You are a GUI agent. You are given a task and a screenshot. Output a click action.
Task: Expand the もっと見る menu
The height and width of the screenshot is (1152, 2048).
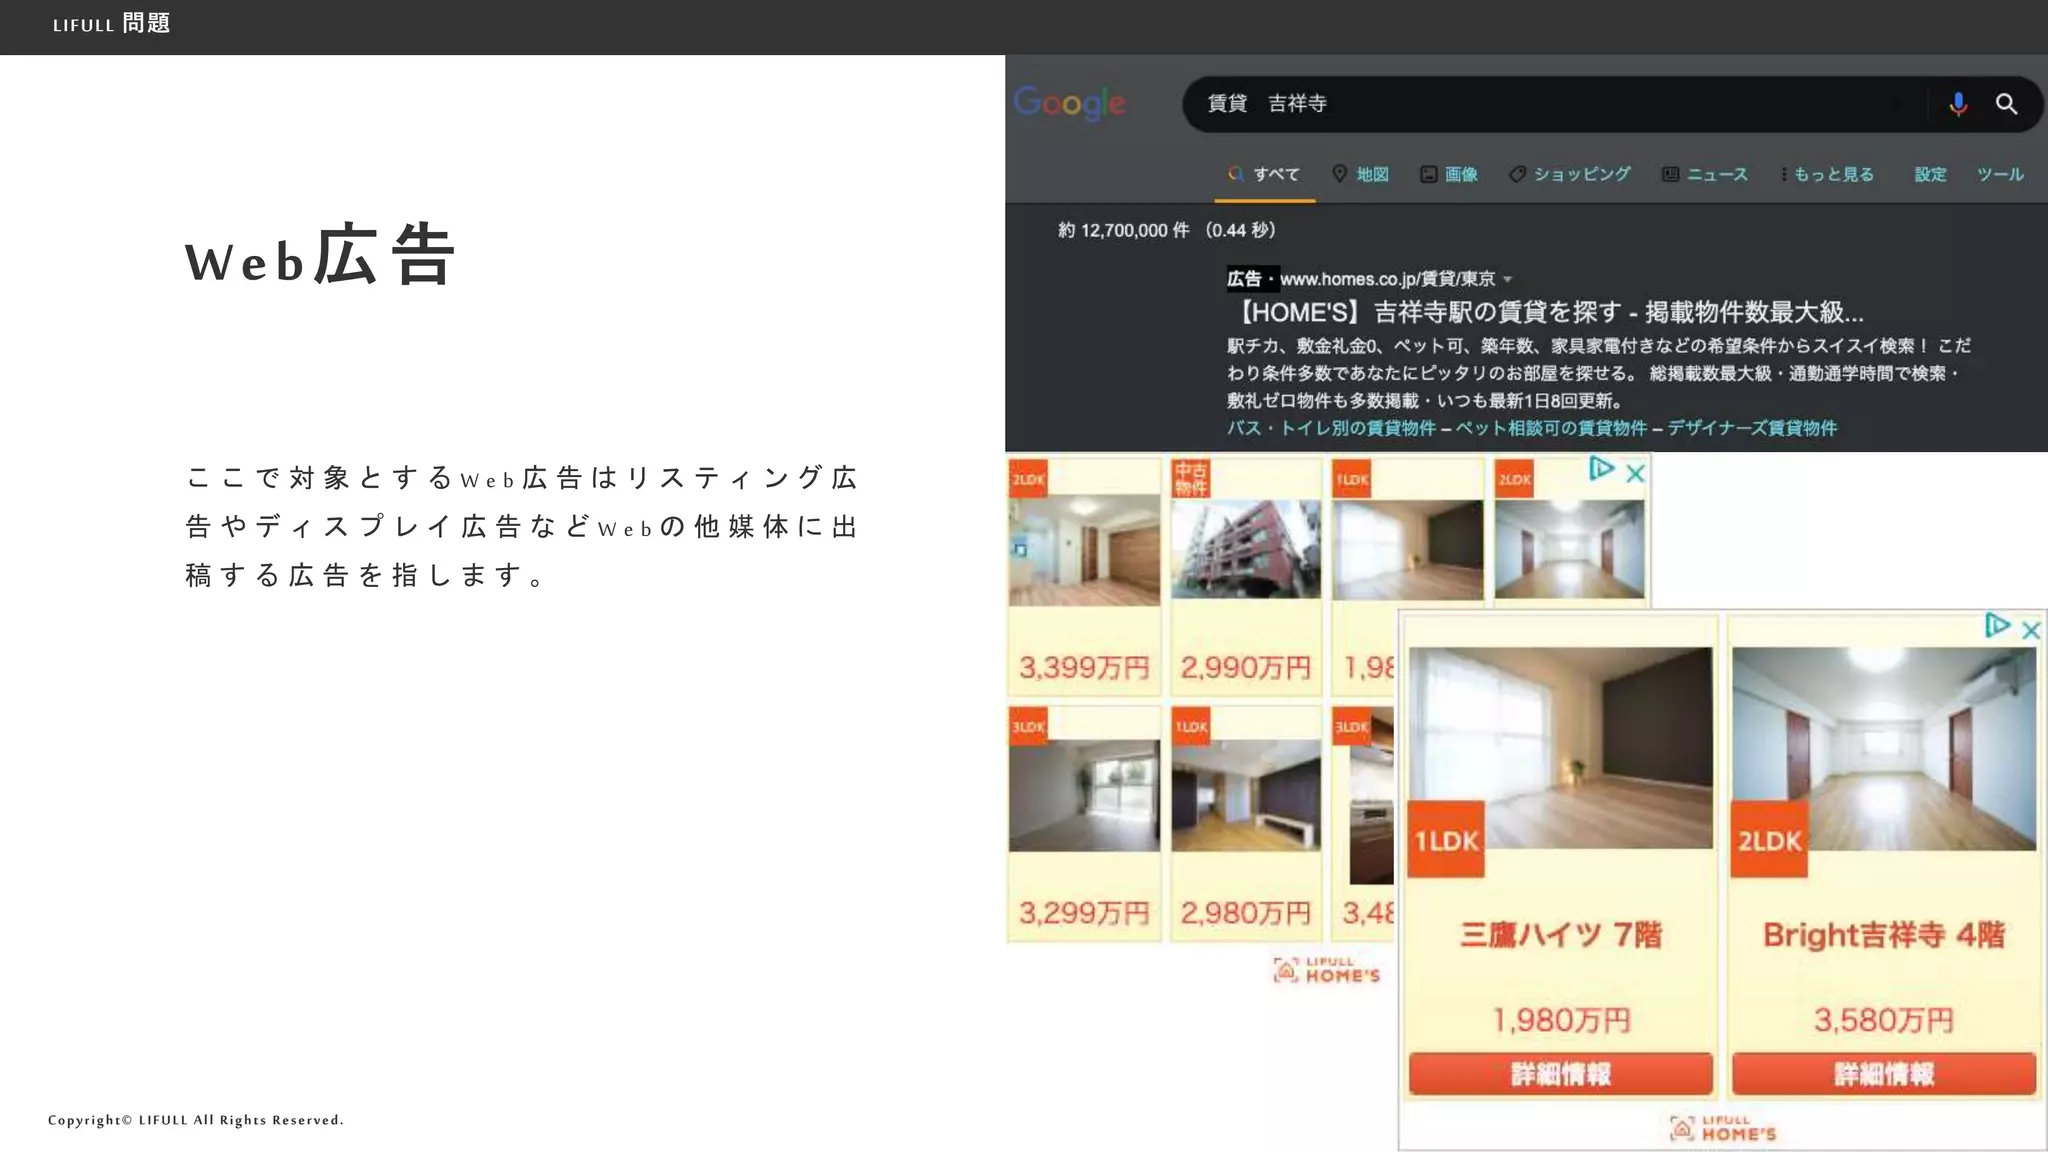coord(1828,174)
